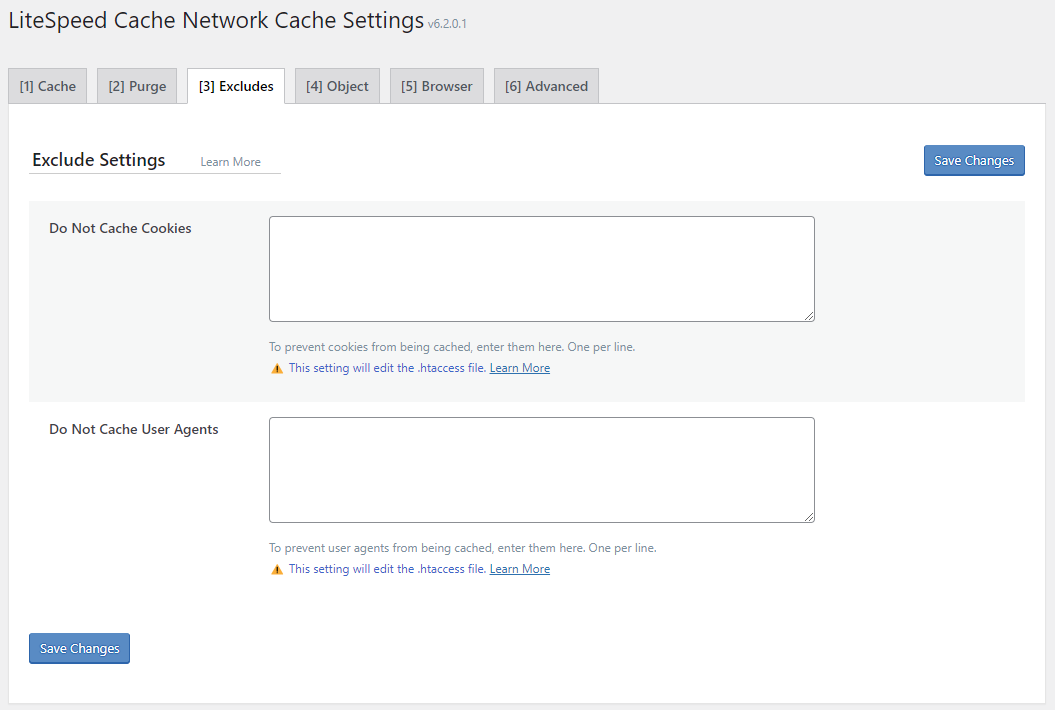Click the 'To prevent cookies from being cached' hint

point(451,347)
